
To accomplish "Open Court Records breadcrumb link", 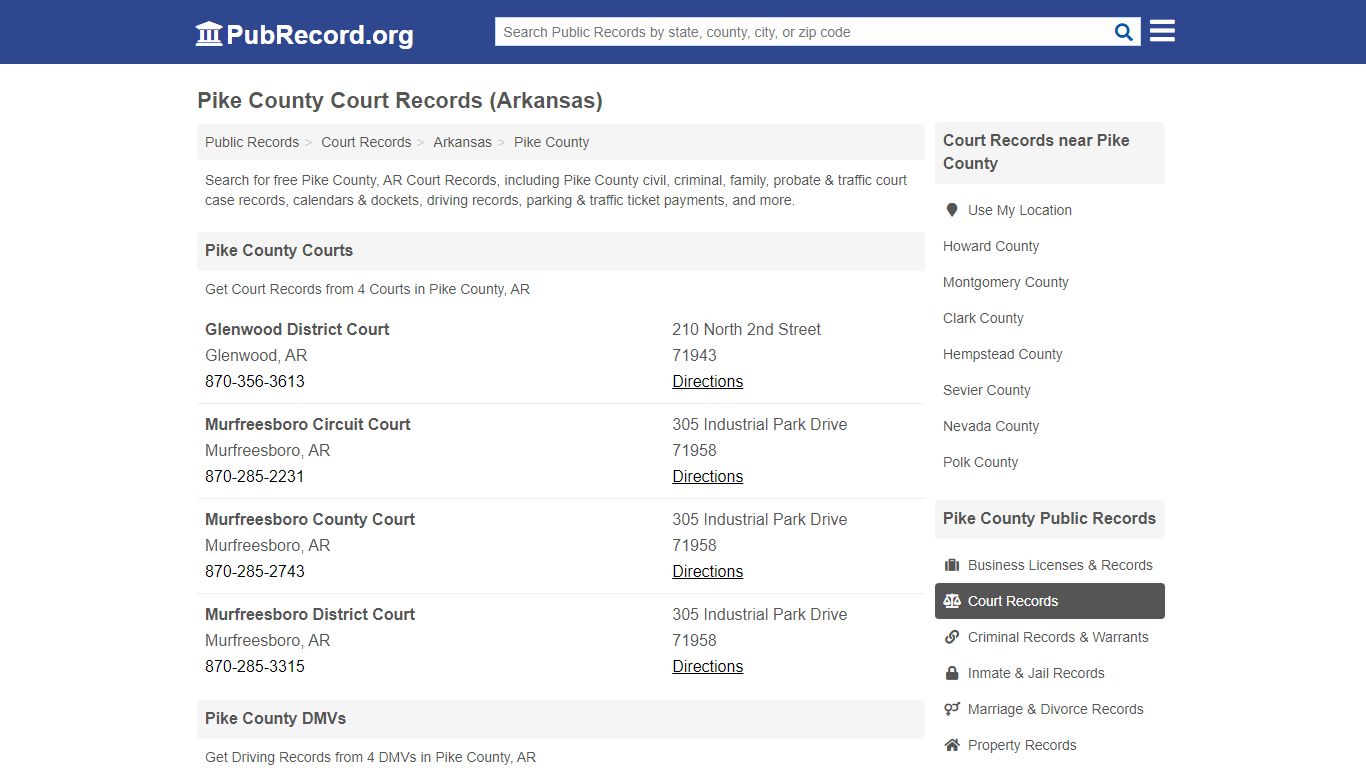I will pyautogui.click(x=366, y=142).
